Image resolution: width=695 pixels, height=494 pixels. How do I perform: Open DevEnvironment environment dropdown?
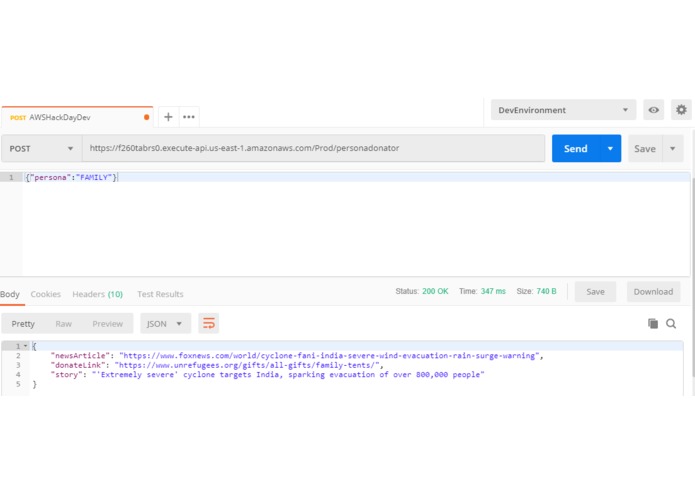[x=563, y=110]
